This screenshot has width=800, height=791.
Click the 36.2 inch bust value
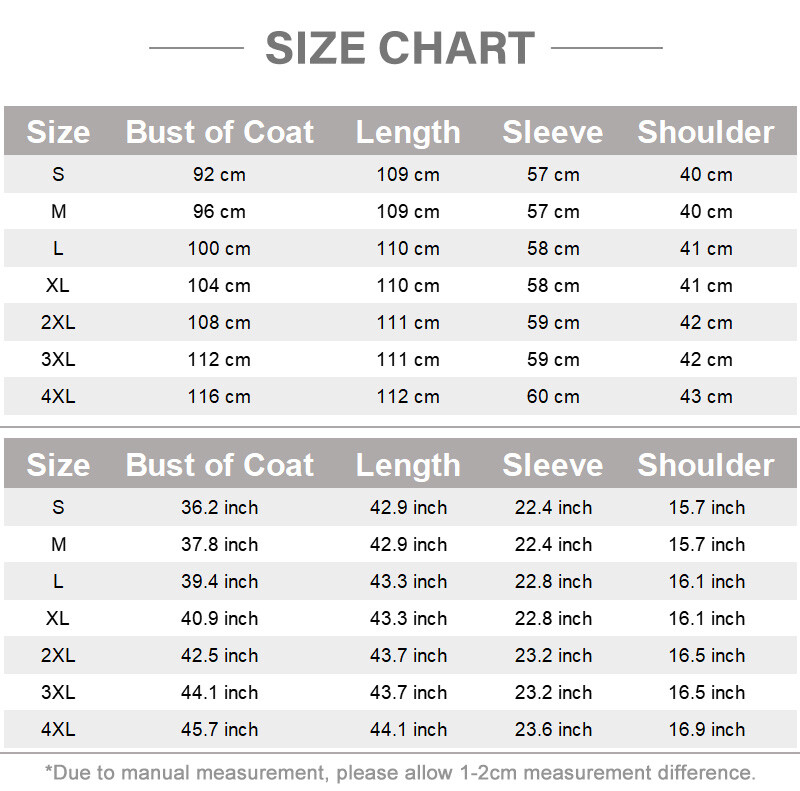point(219,507)
